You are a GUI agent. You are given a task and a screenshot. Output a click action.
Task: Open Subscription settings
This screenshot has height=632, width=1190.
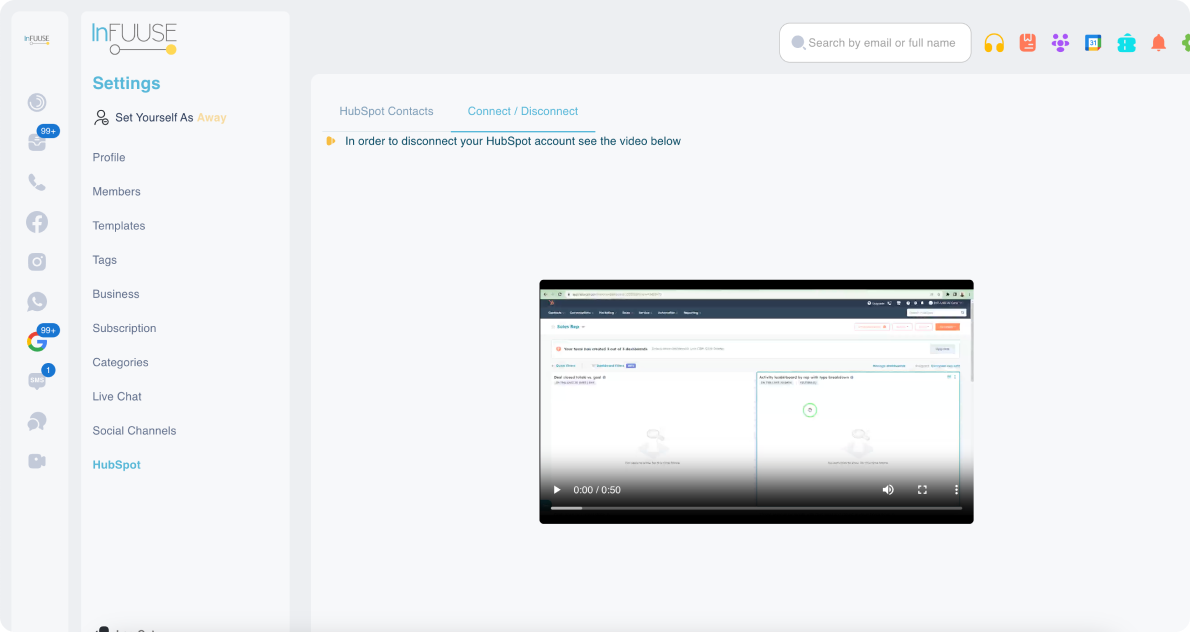coord(124,328)
